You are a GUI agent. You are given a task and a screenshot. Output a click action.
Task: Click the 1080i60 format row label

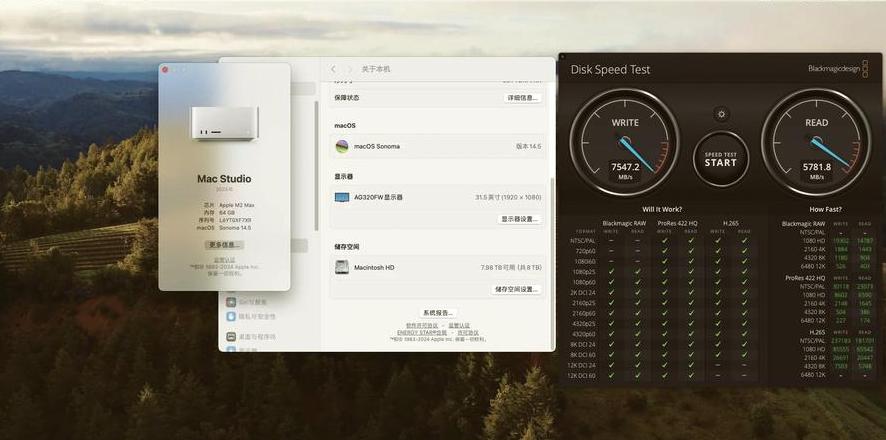click(585, 261)
